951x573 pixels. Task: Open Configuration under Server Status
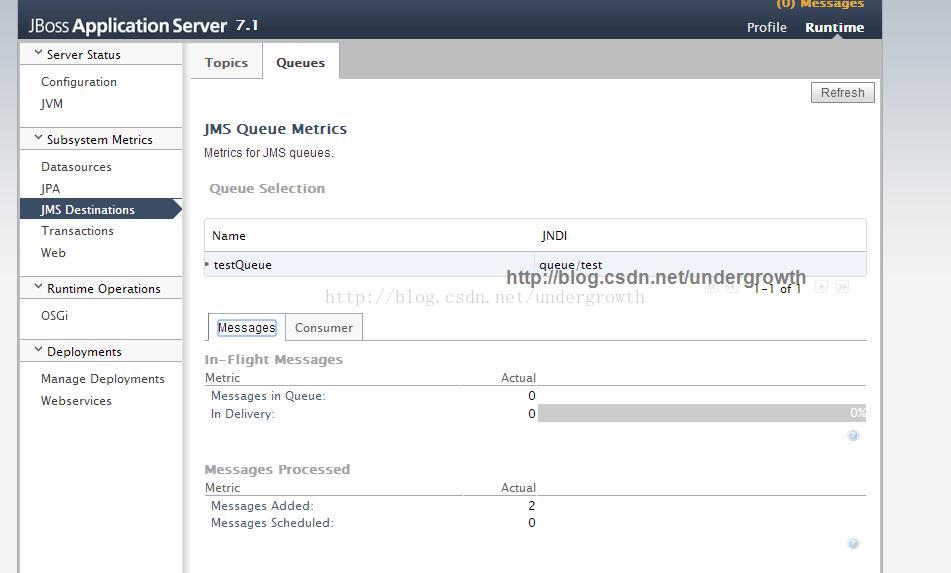tap(79, 82)
